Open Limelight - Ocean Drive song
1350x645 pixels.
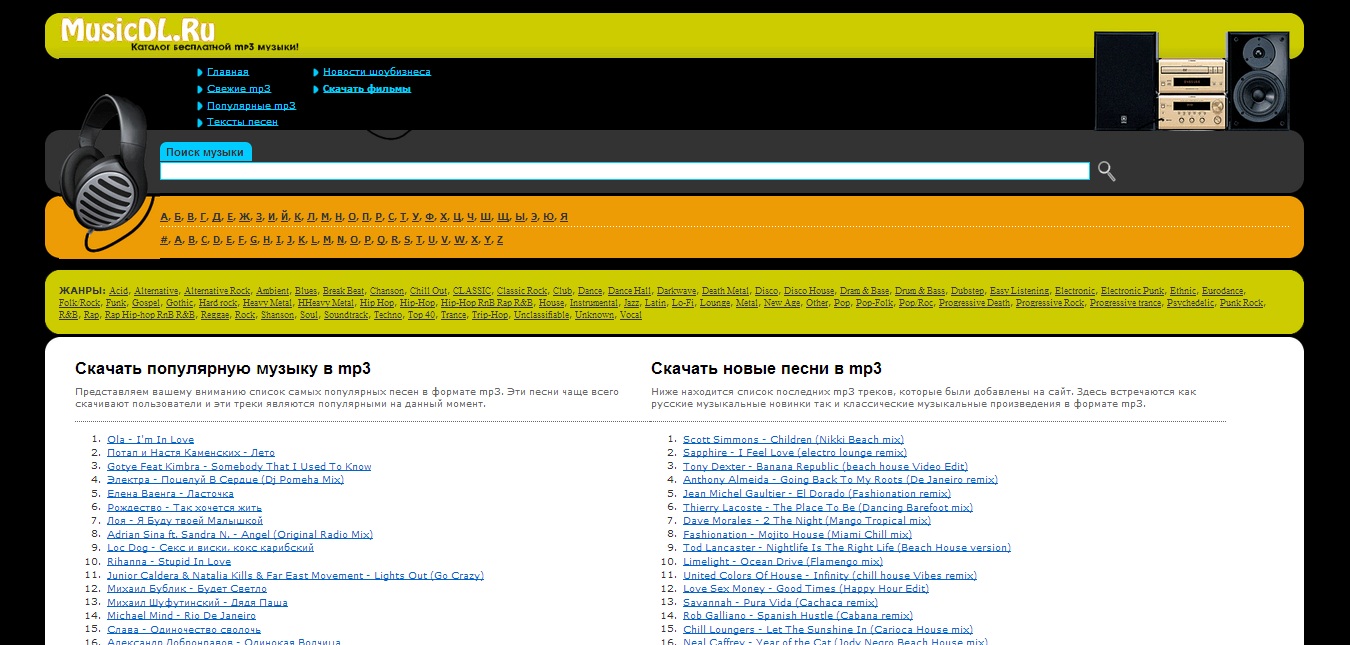pyautogui.click(x=783, y=561)
